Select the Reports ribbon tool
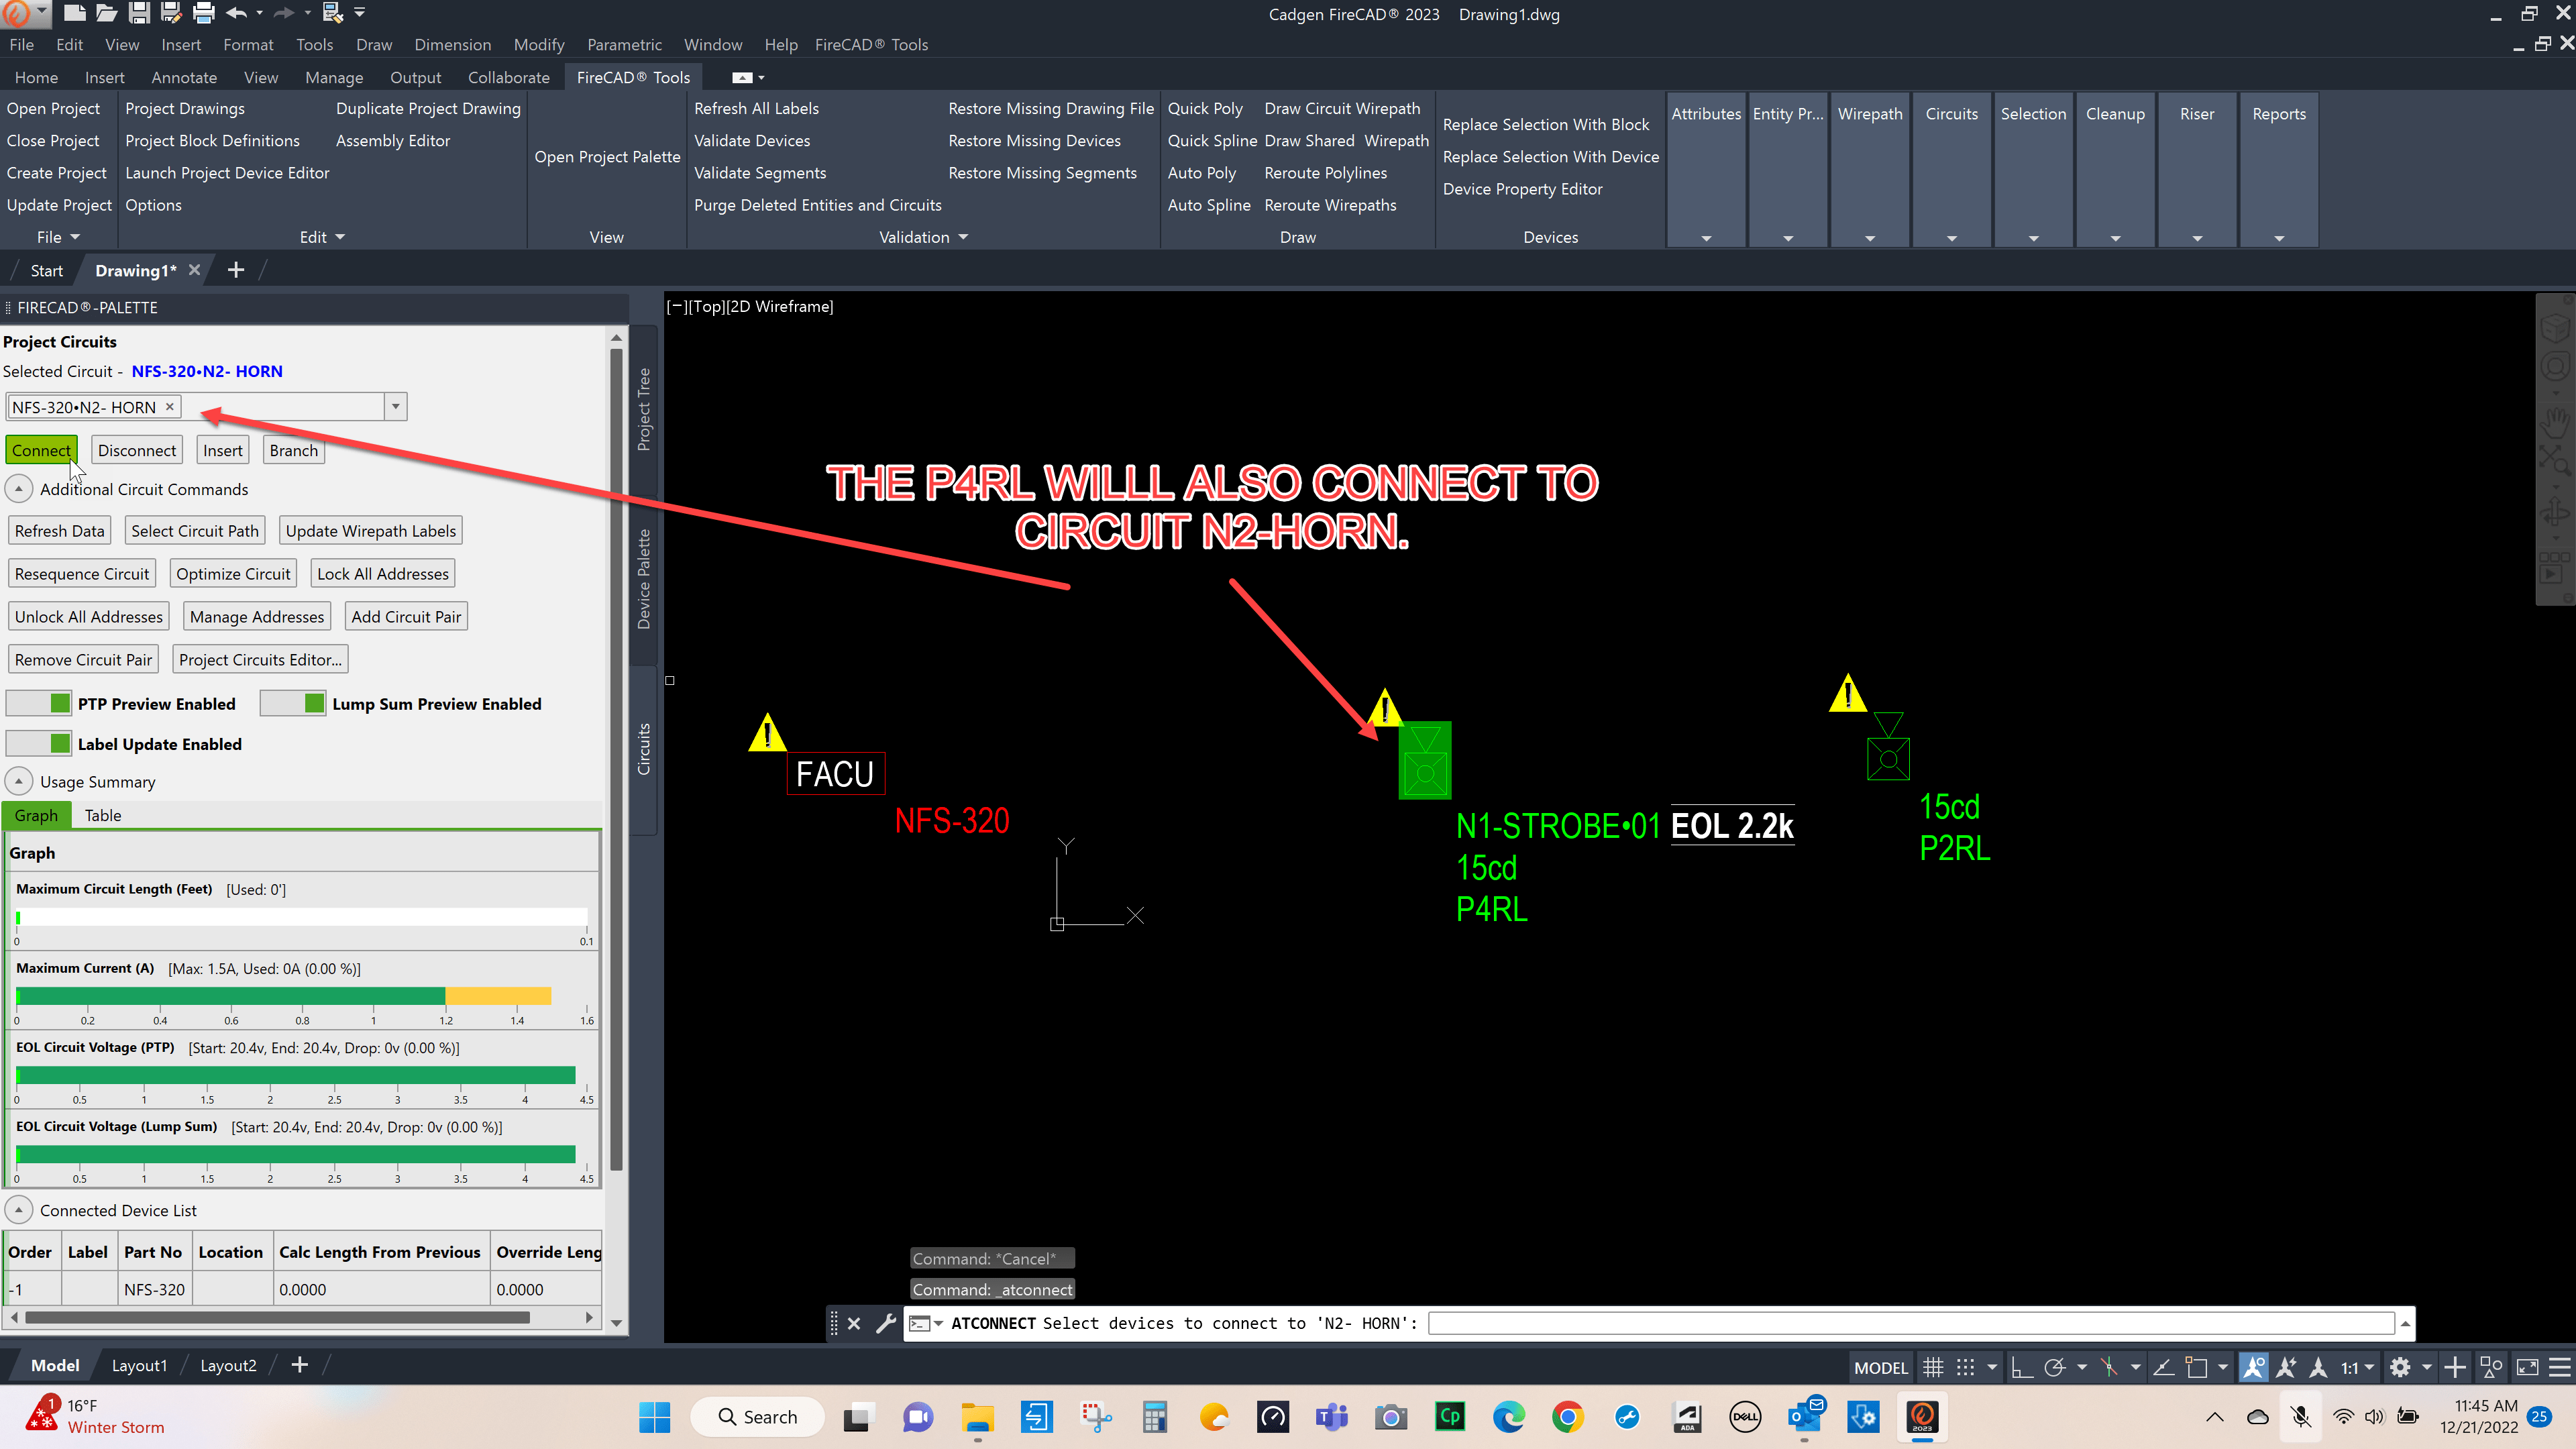 point(2278,113)
